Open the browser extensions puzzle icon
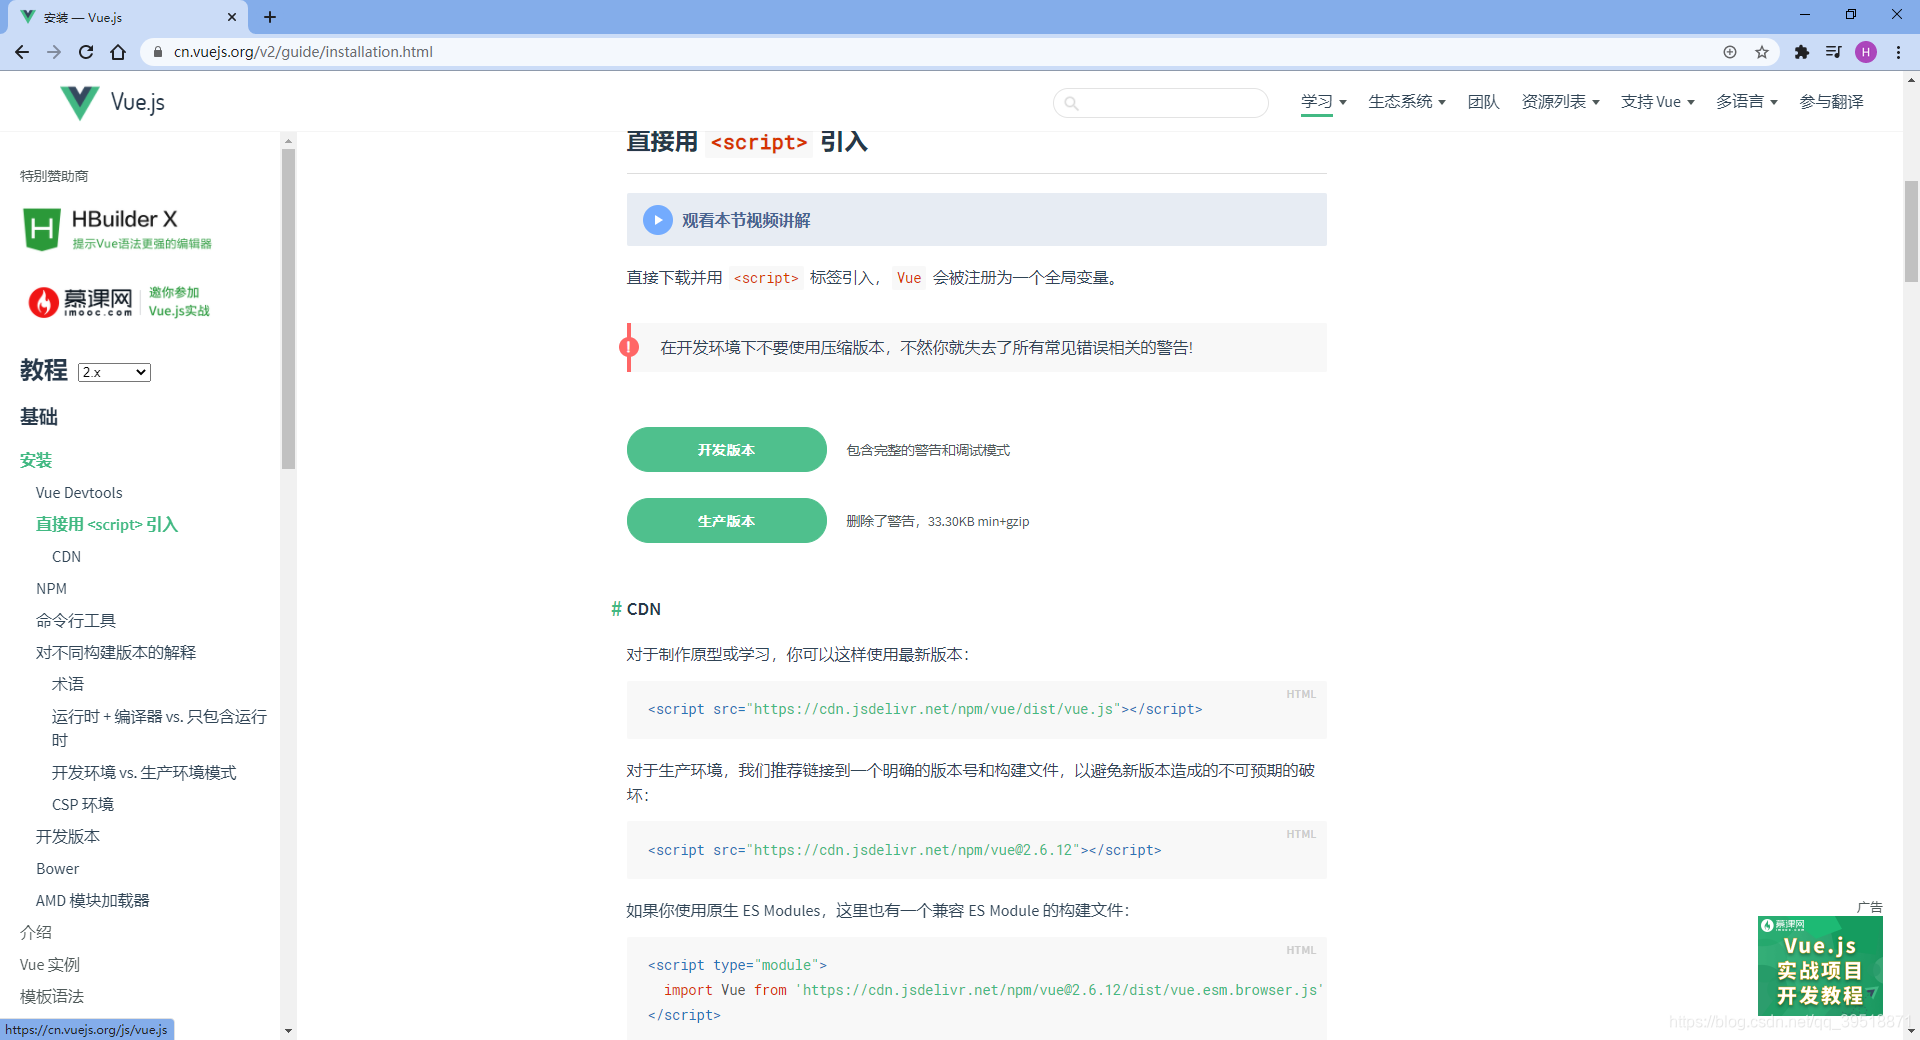 pyautogui.click(x=1802, y=52)
